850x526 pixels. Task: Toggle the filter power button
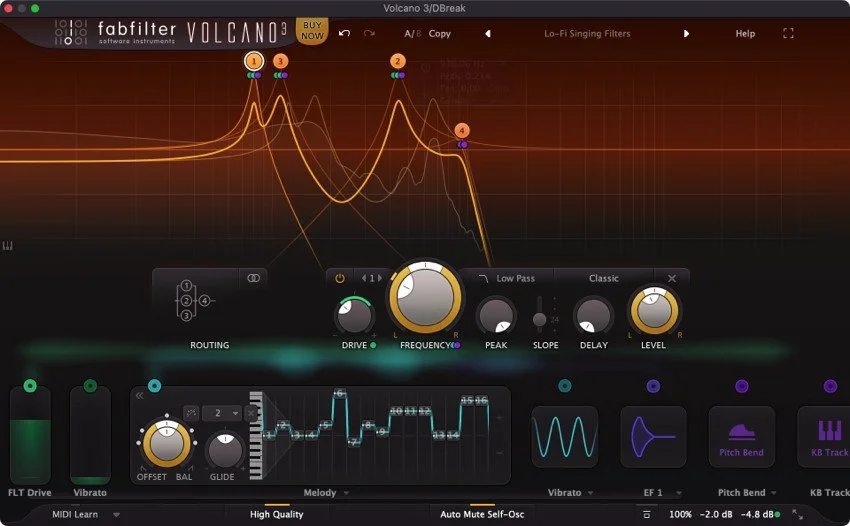[340, 278]
